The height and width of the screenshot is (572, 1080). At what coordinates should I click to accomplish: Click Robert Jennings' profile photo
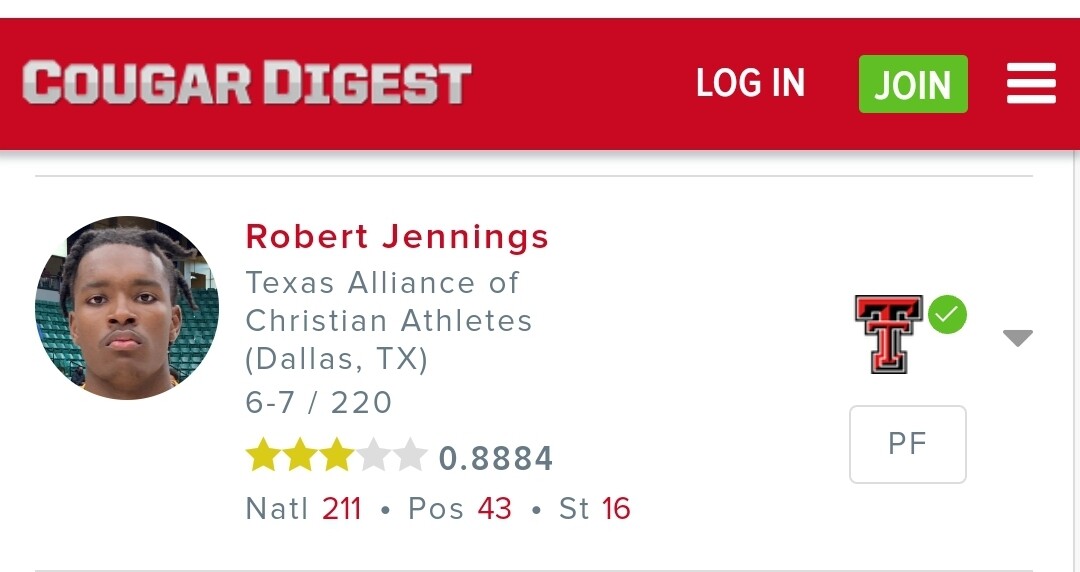(x=127, y=307)
